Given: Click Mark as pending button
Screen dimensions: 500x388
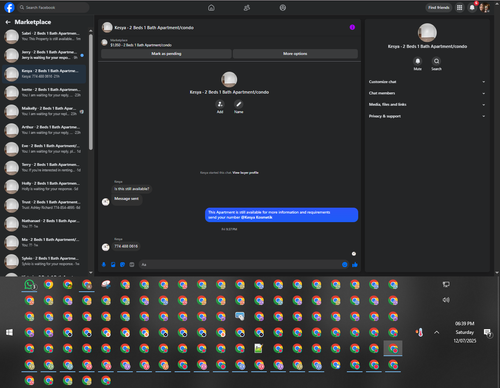Looking at the screenshot, I should point(166,54).
